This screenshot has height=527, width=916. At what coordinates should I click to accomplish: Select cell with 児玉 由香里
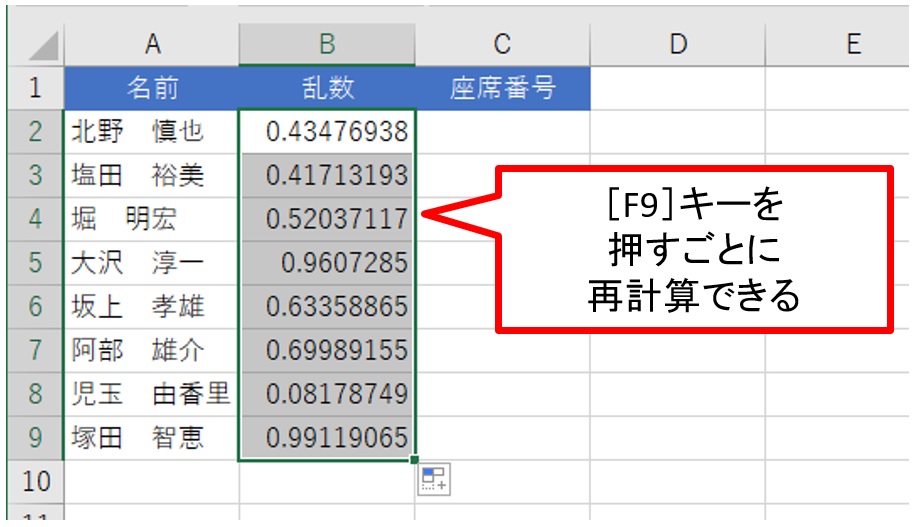point(152,394)
